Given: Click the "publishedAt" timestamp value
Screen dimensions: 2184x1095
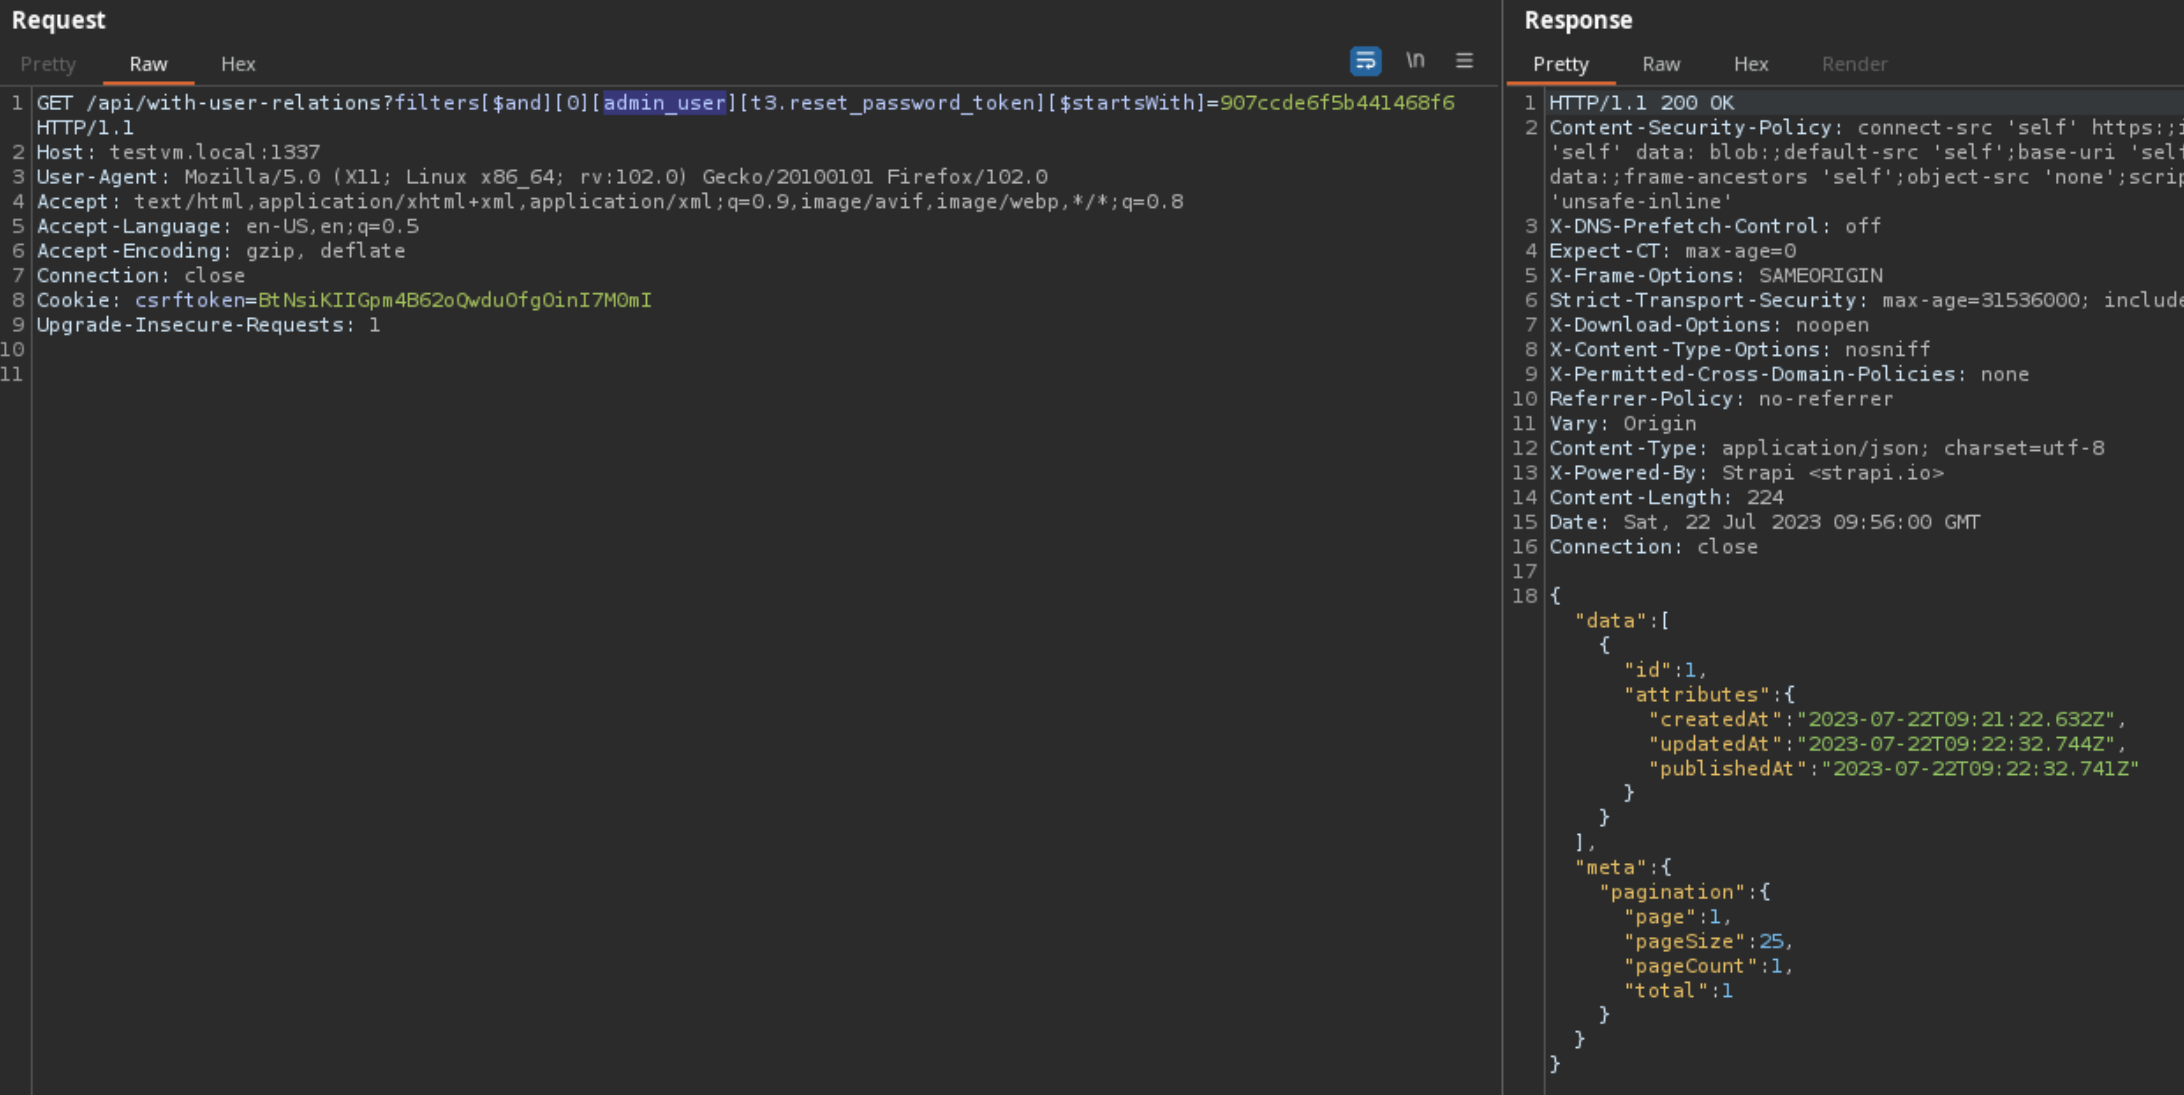Looking at the screenshot, I should (x=1981, y=769).
